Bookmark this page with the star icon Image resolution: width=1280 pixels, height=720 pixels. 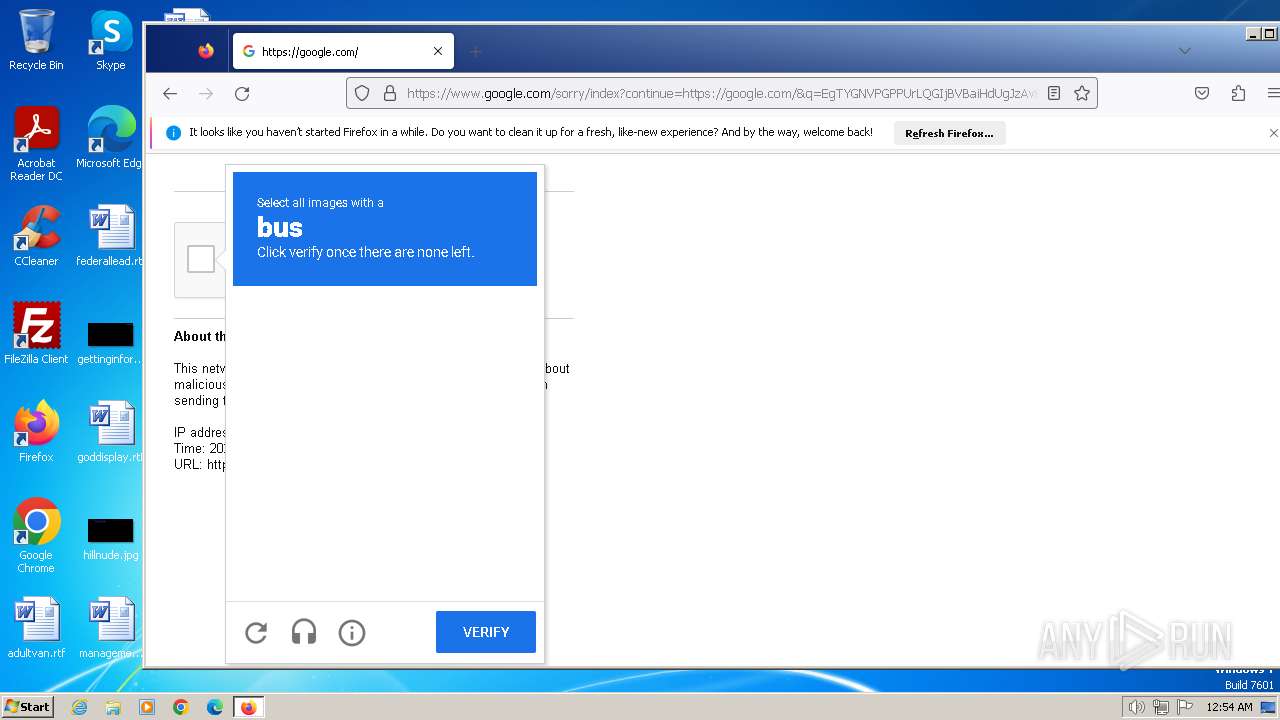click(x=1082, y=93)
